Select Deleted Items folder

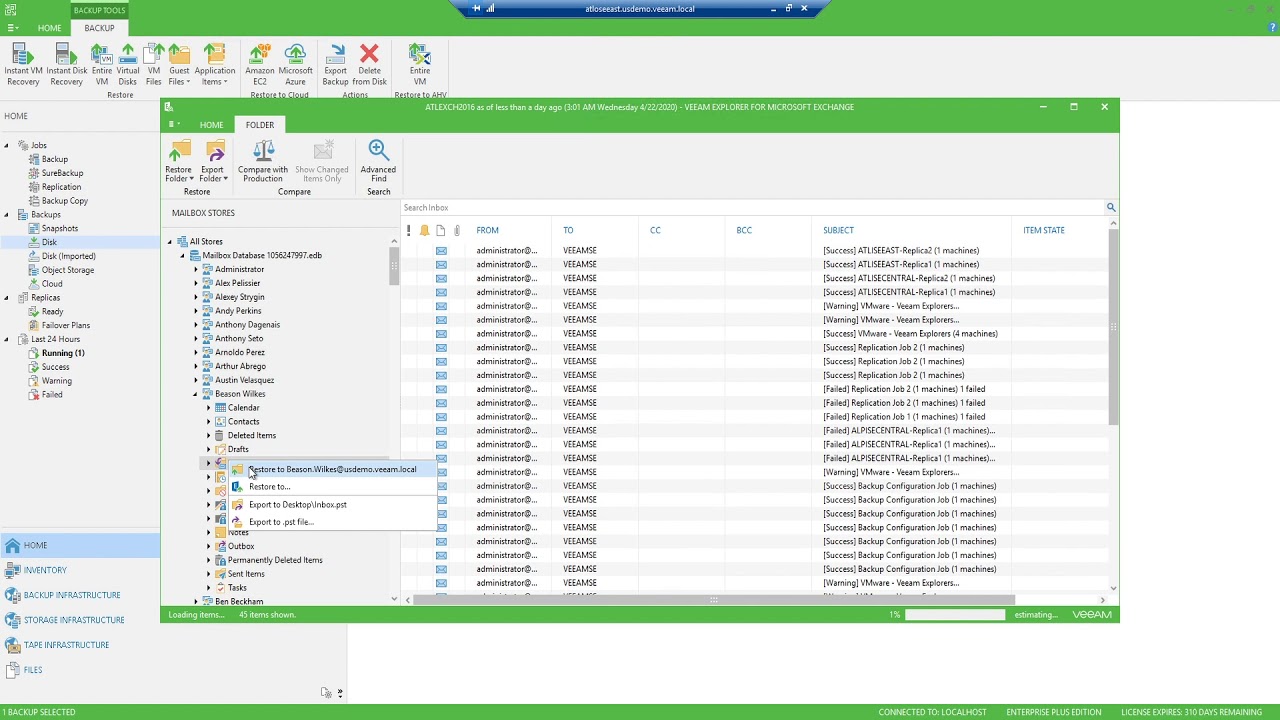pyautogui.click(x=251, y=435)
